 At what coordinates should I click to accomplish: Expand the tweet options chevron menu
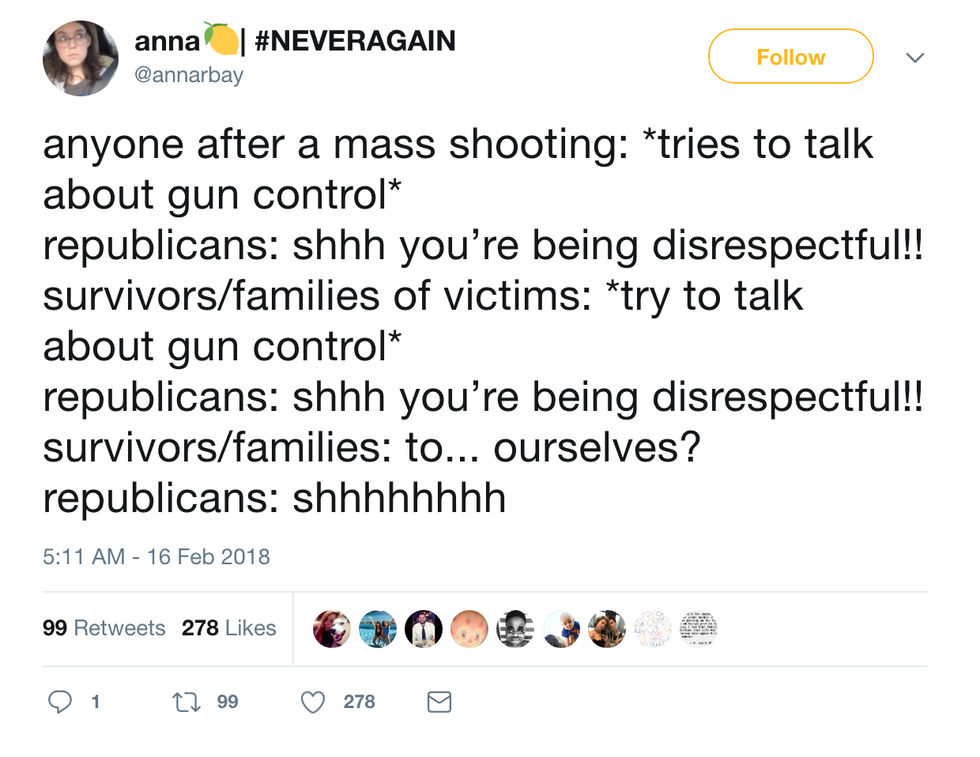point(914,58)
